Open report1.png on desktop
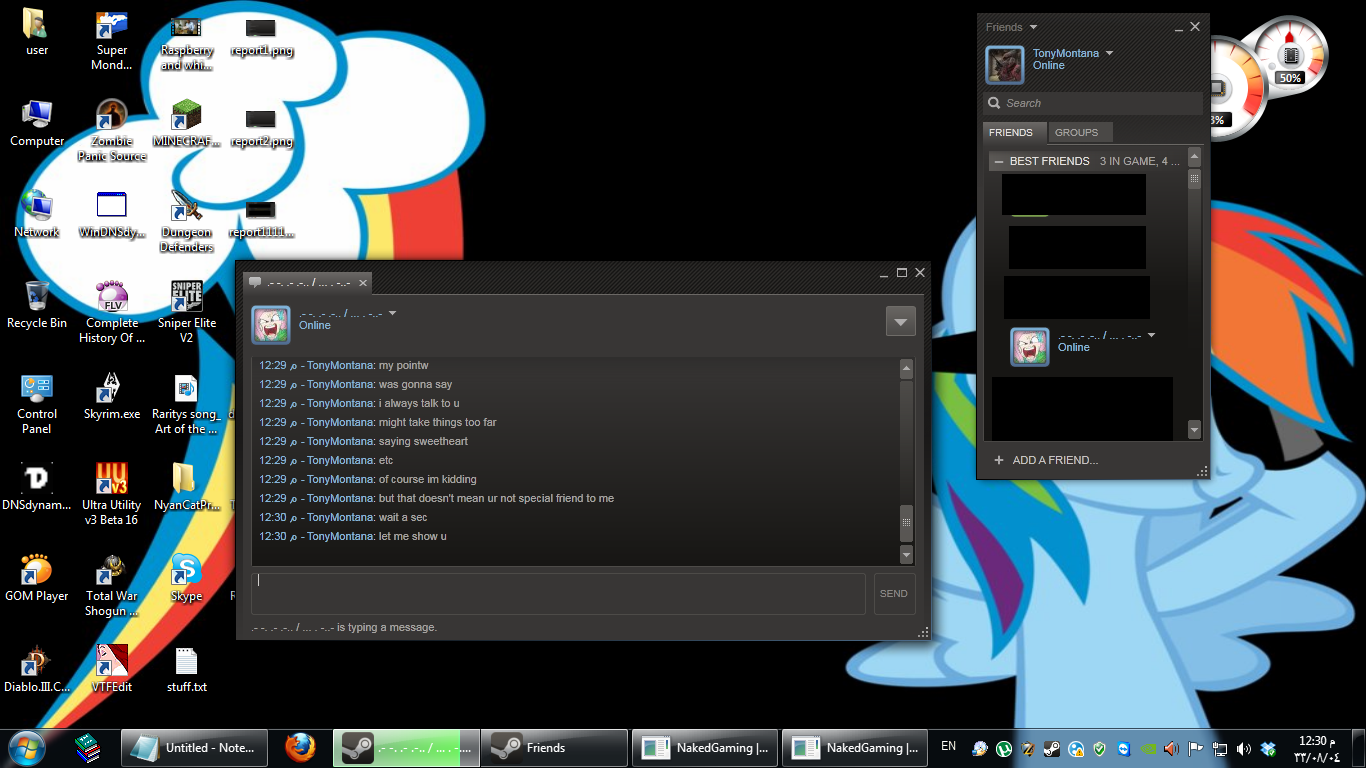 [261, 37]
